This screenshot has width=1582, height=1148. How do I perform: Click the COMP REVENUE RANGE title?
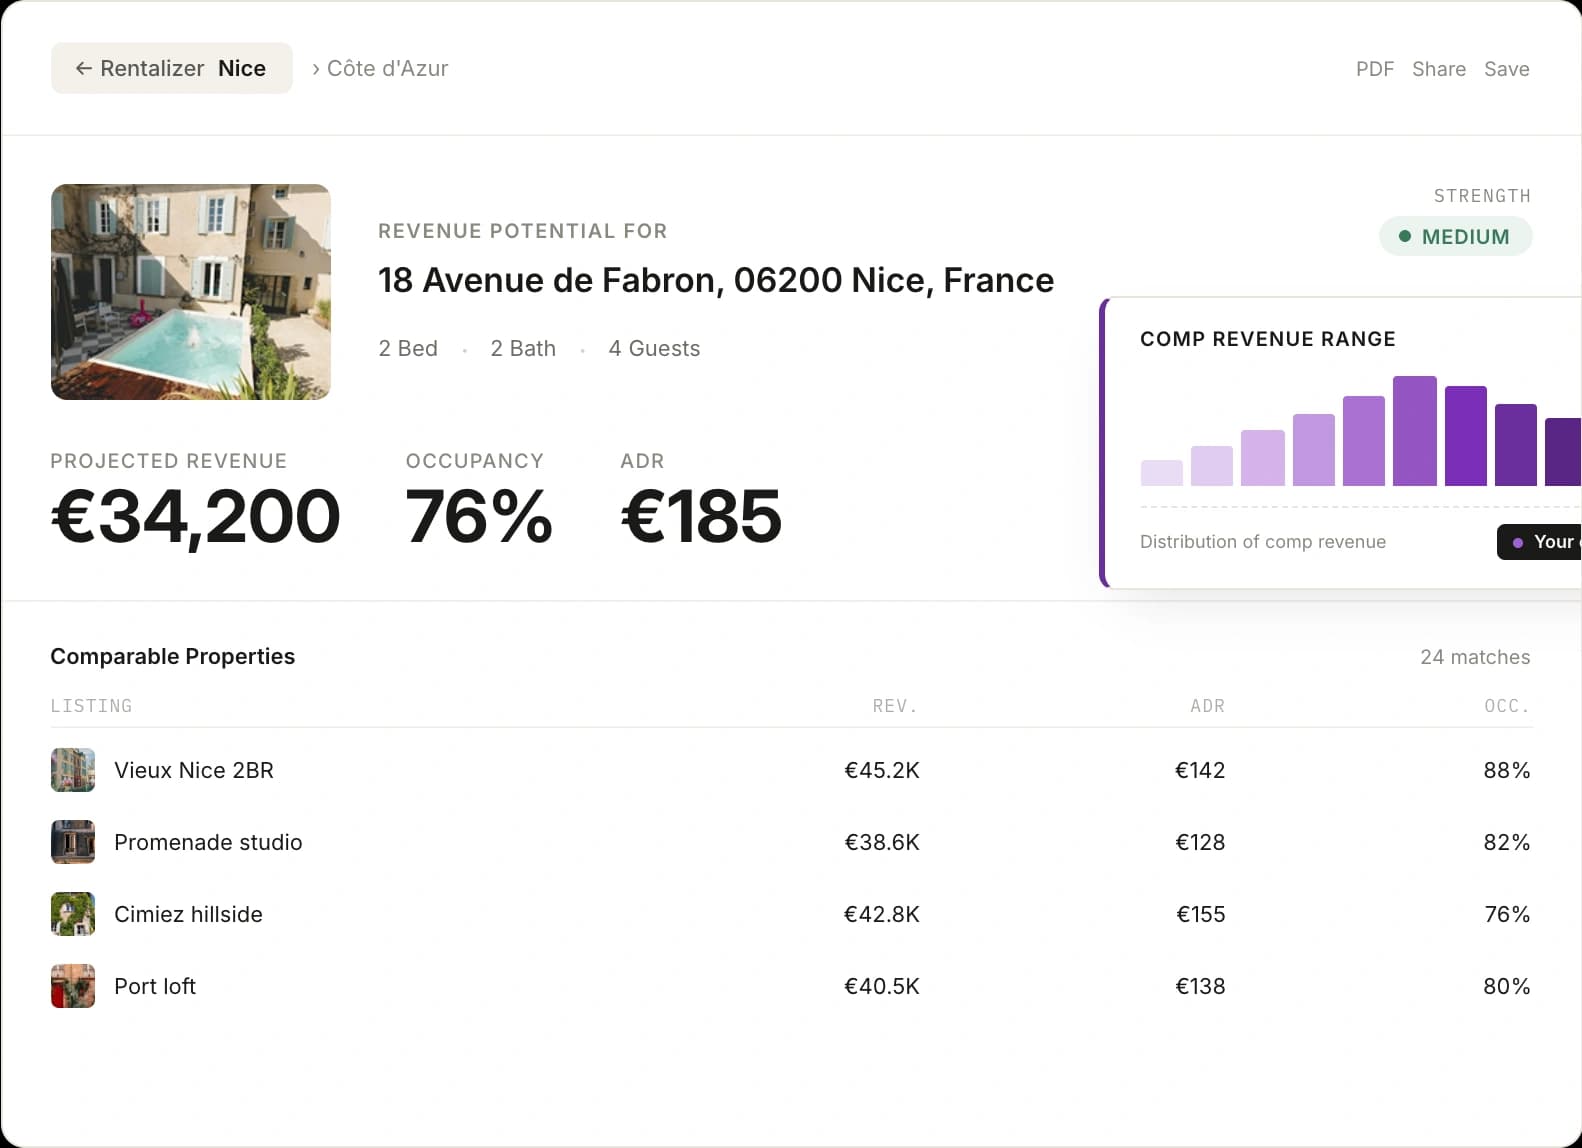[1268, 339]
